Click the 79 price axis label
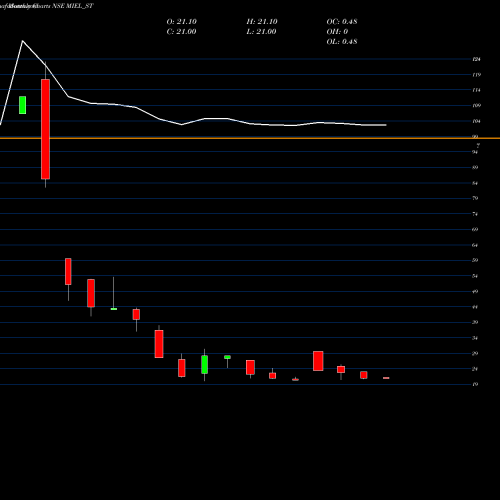The height and width of the screenshot is (500, 500). coord(475,198)
